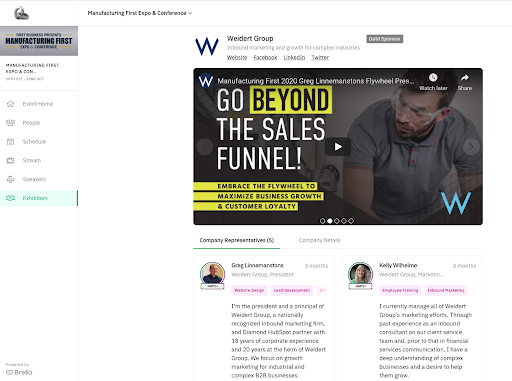The image size is (512, 381).
Task: Open the Twitter link
Action: [x=320, y=58]
